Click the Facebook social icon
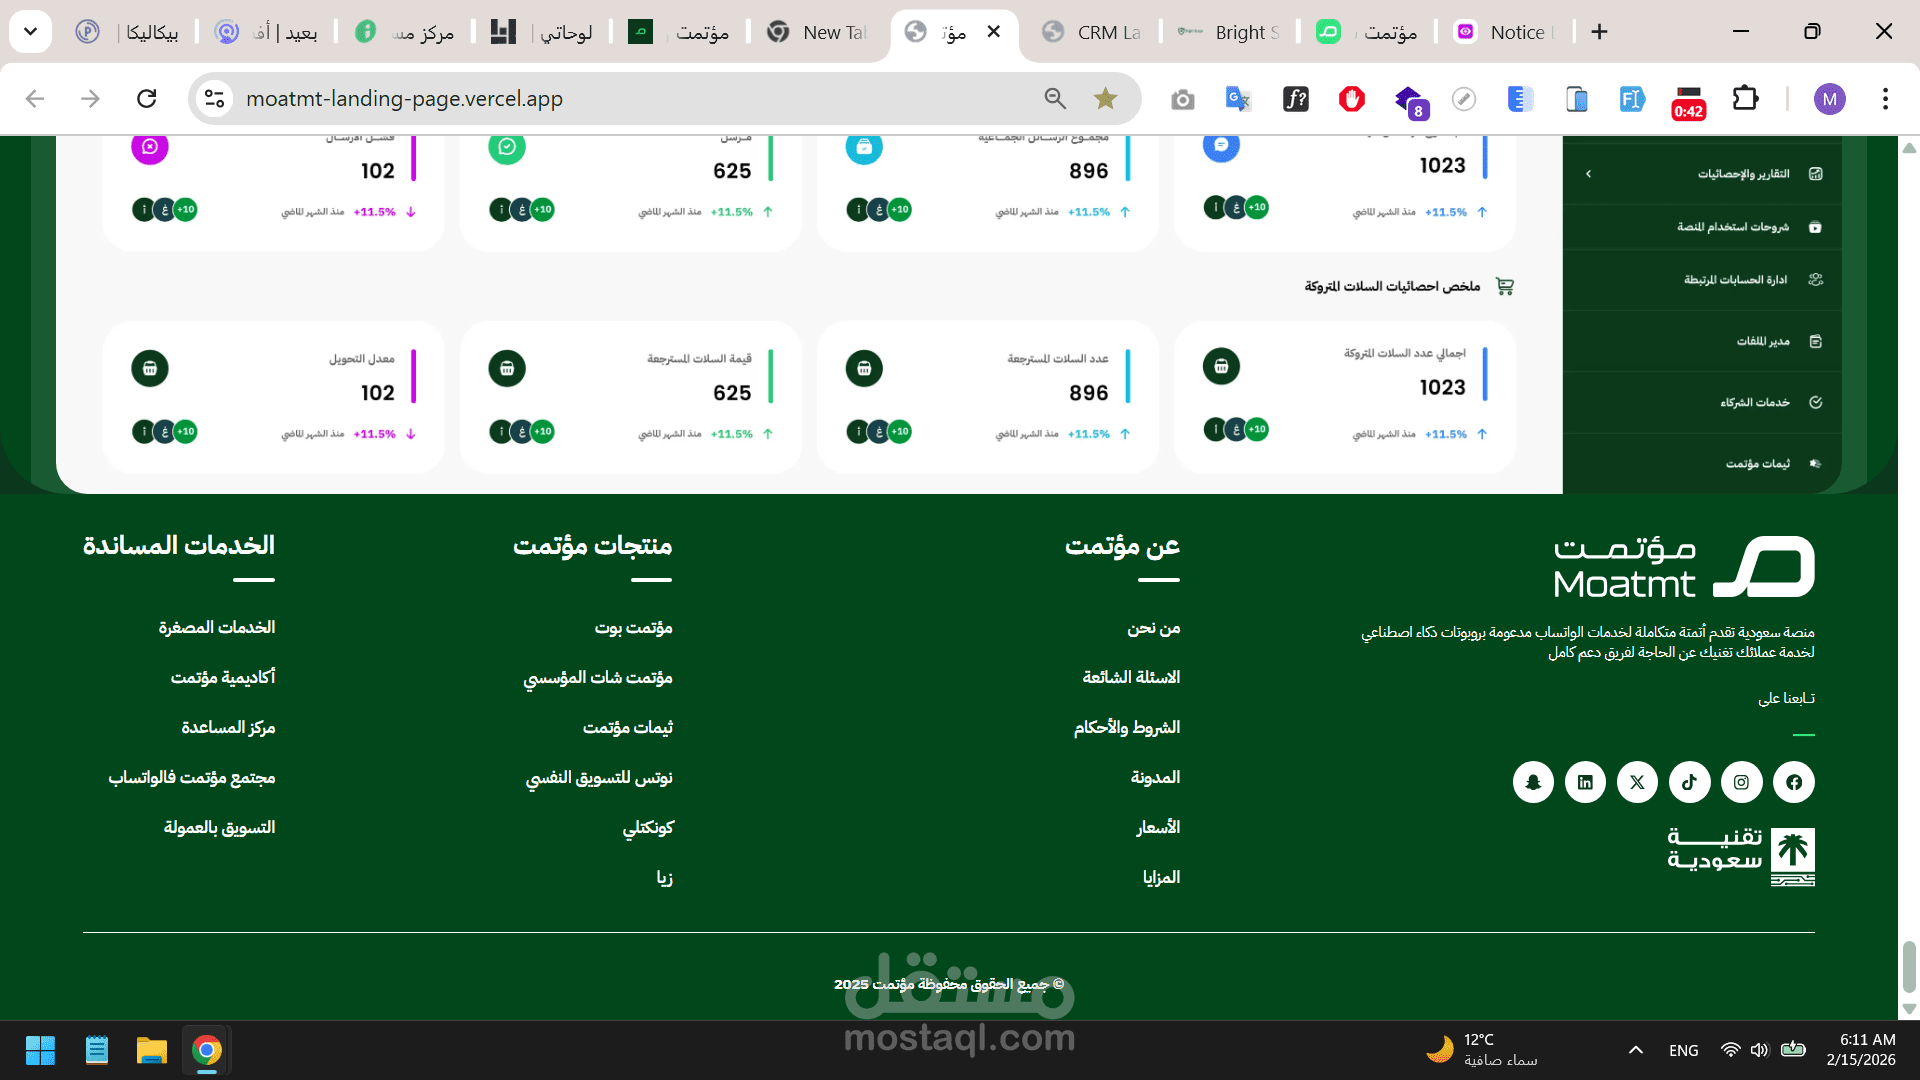Viewport: 1920px width, 1080px height. pyautogui.click(x=1794, y=782)
